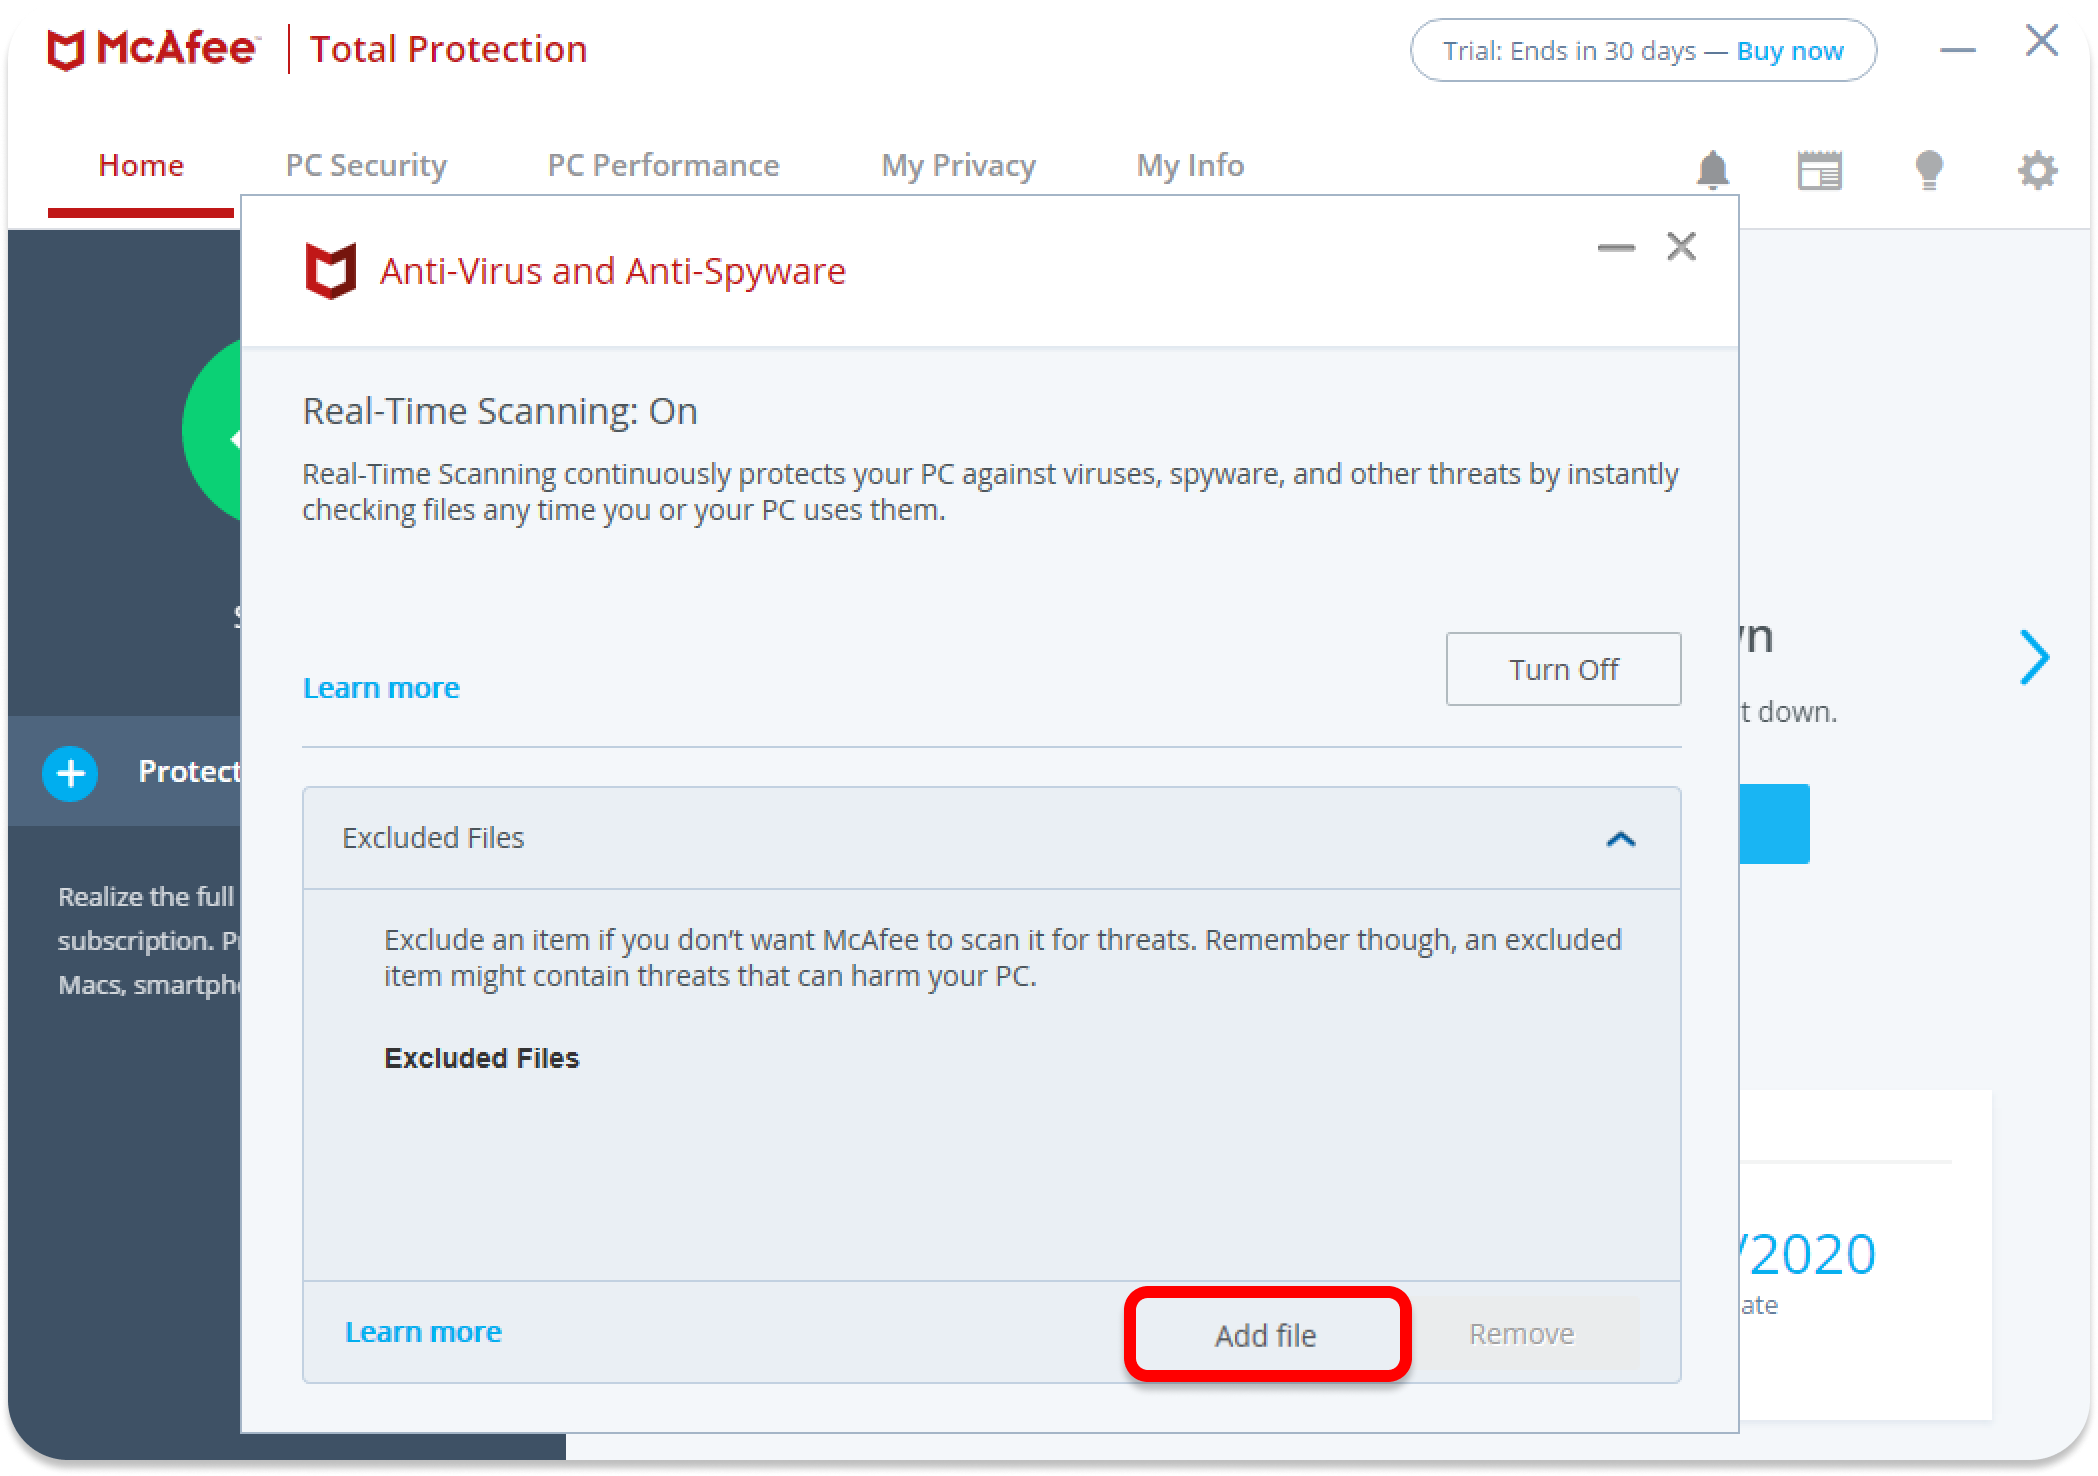Select the My Info tab
Viewport: 2098px width, 1476px height.
(1190, 165)
